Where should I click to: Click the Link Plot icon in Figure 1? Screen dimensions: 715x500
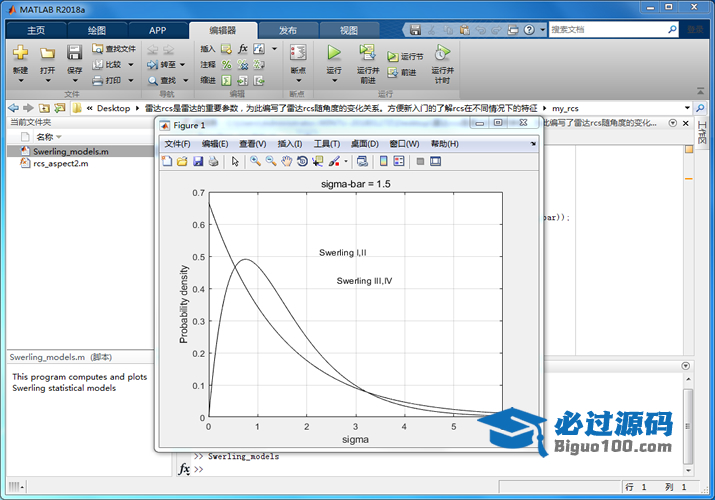pyautogui.click(x=362, y=161)
